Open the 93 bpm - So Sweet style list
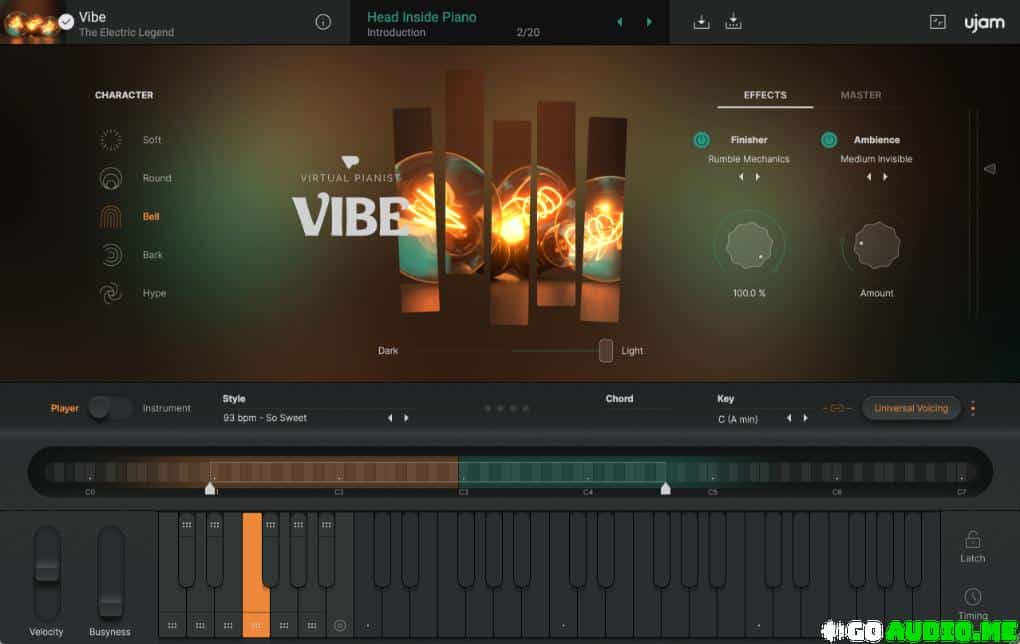The height and width of the screenshot is (644, 1020). click(265, 418)
